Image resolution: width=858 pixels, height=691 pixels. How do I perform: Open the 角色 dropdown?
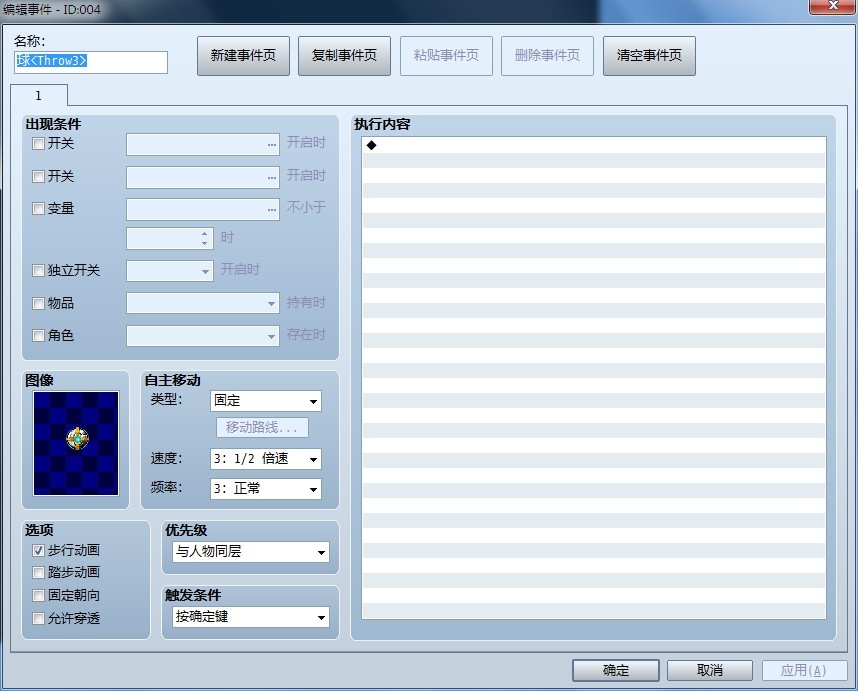coord(202,335)
